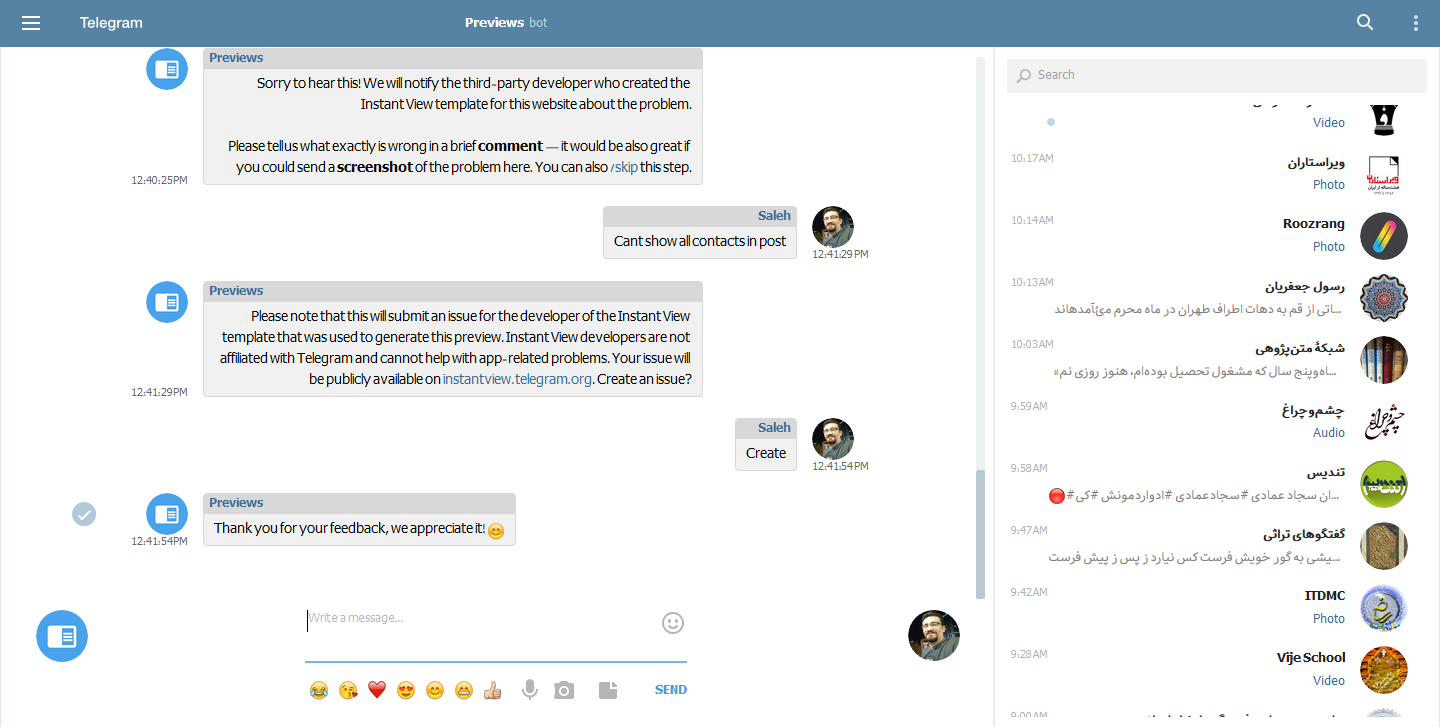Image resolution: width=1440 pixels, height=727 pixels.
Task: Open the main hamburger menu
Action: click(x=30, y=22)
